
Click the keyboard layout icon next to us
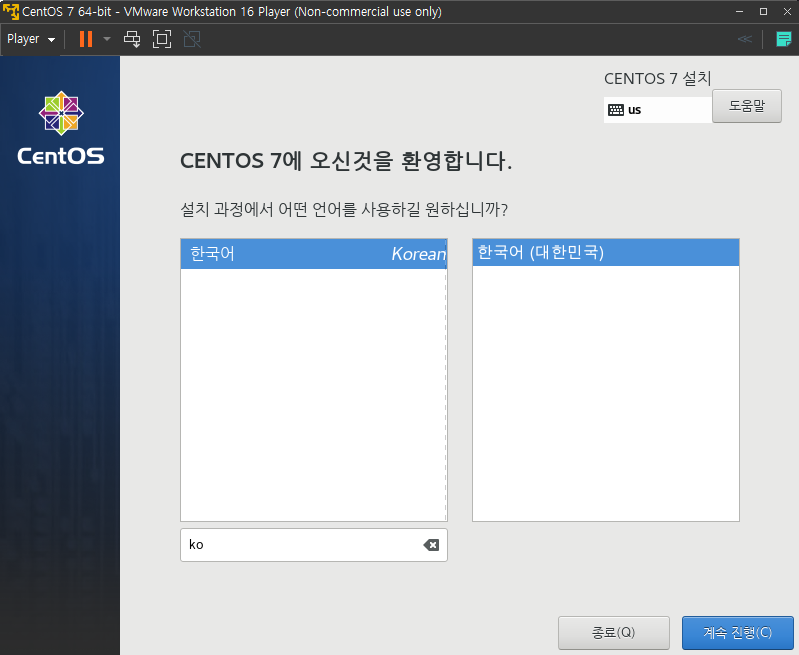616,110
